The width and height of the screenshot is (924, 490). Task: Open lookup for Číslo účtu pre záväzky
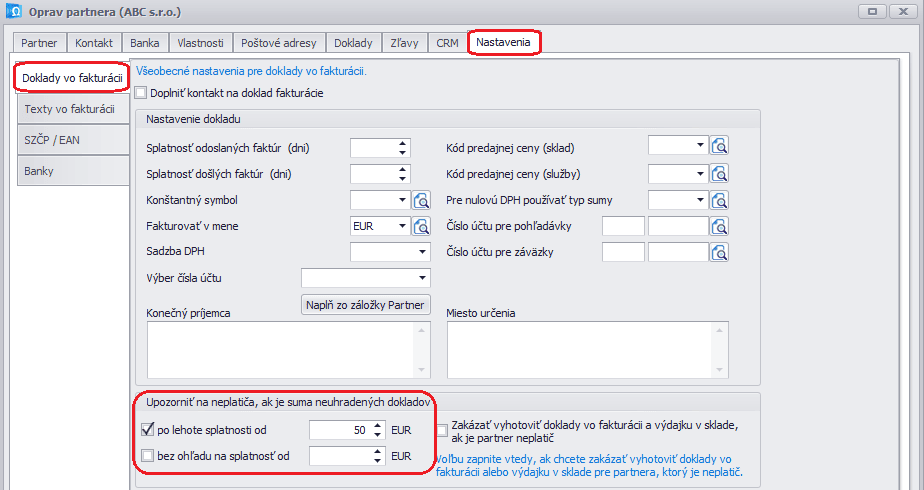point(718,252)
